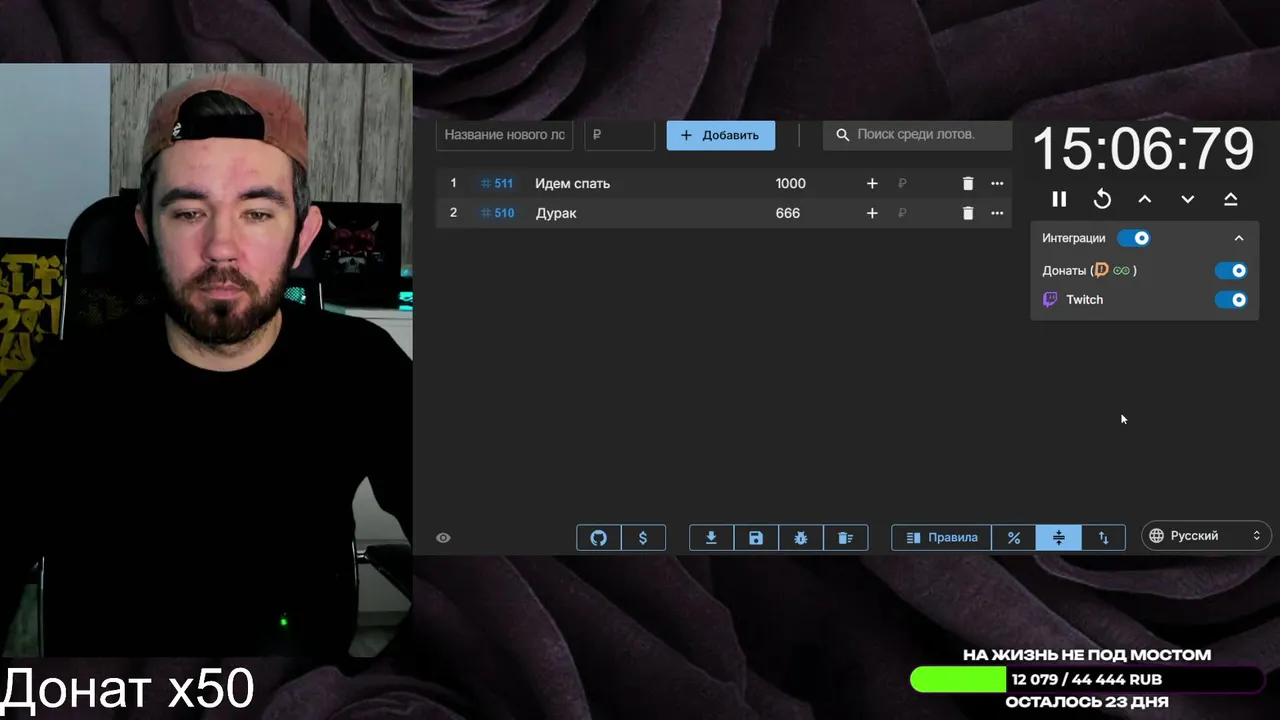This screenshot has height=720, width=1280.
Task: Click ruble field in Дурак row
Action: (903, 213)
